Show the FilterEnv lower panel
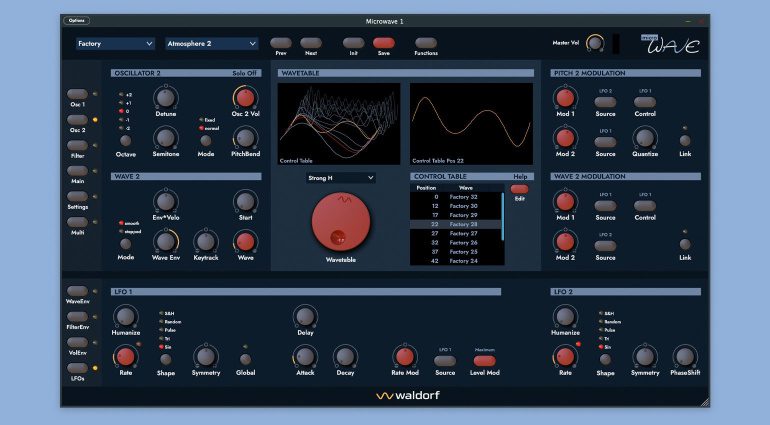Image resolution: width=770 pixels, height=425 pixels. tap(78, 317)
